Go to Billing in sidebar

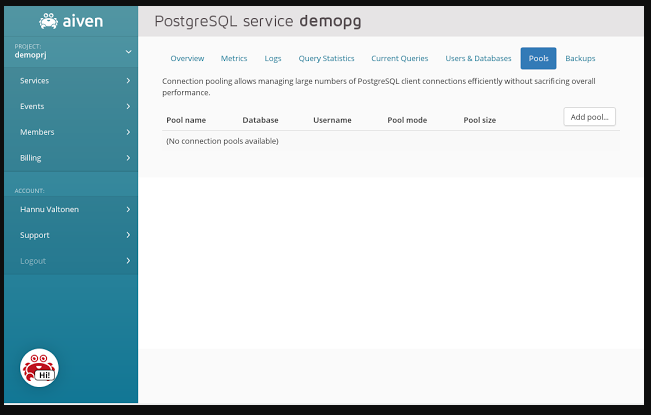pyautogui.click(x=31, y=158)
